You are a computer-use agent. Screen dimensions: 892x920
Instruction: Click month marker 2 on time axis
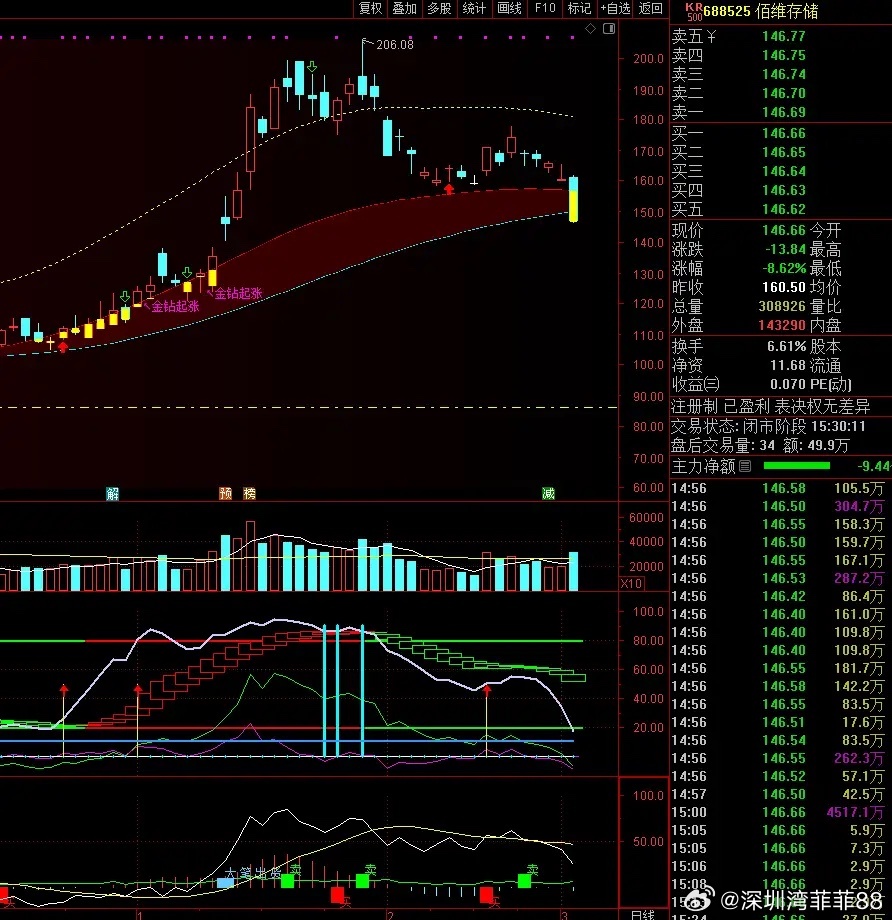click(x=389, y=915)
